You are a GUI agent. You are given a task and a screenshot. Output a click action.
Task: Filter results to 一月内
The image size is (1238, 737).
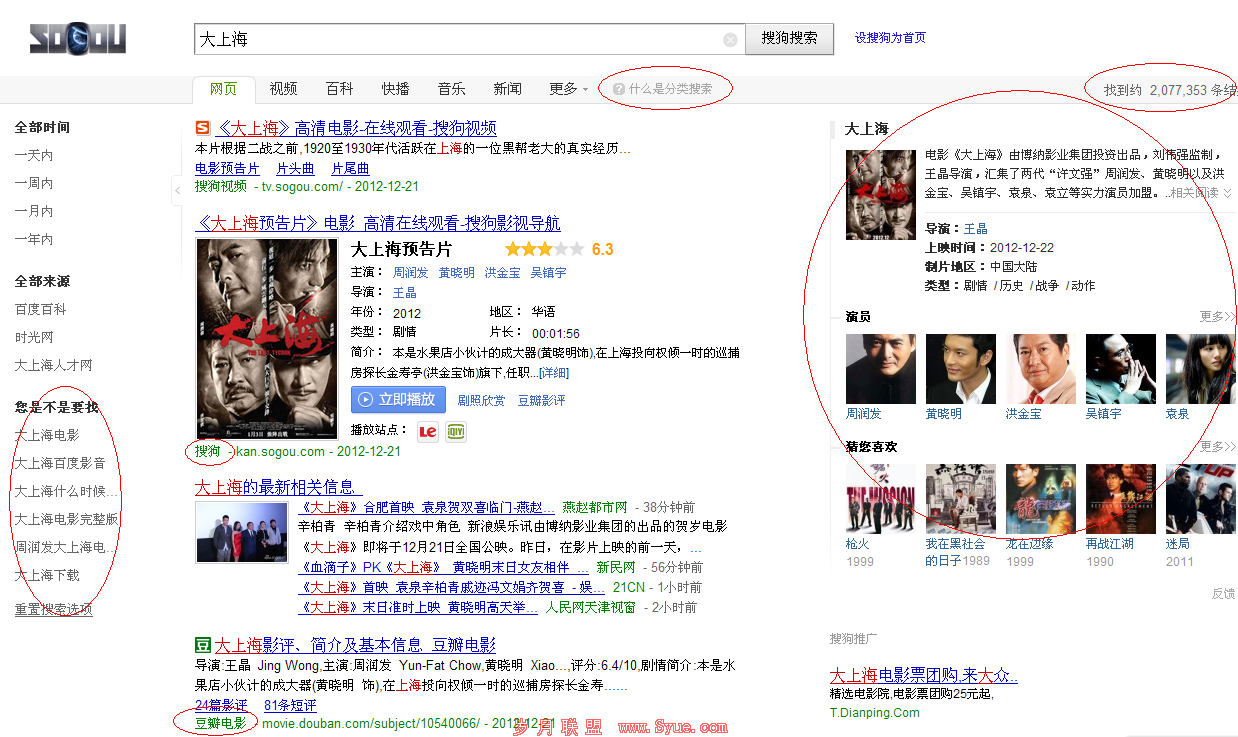coord(34,212)
